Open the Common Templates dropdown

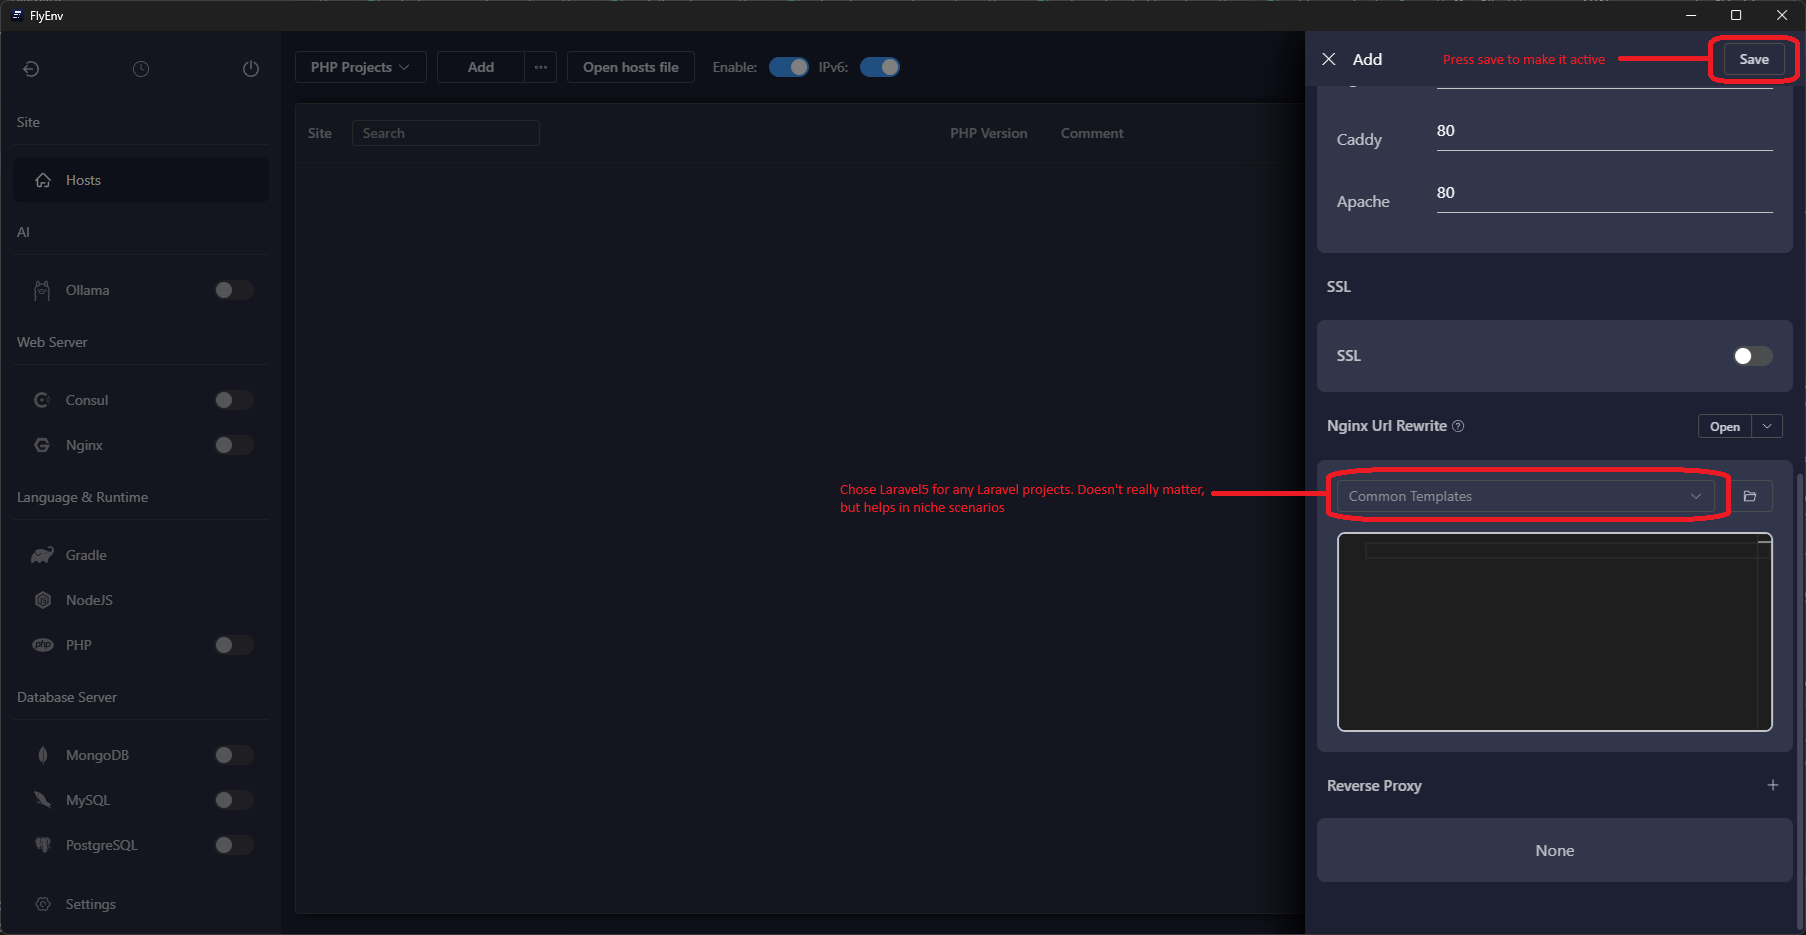[1524, 496]
